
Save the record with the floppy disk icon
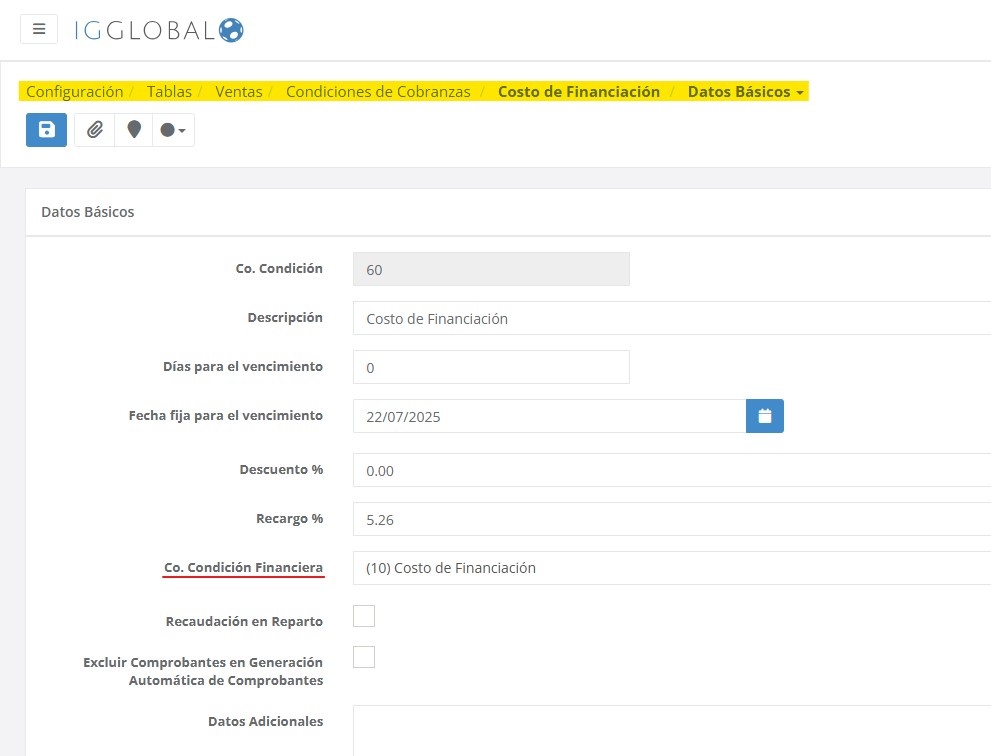[46, 130]
